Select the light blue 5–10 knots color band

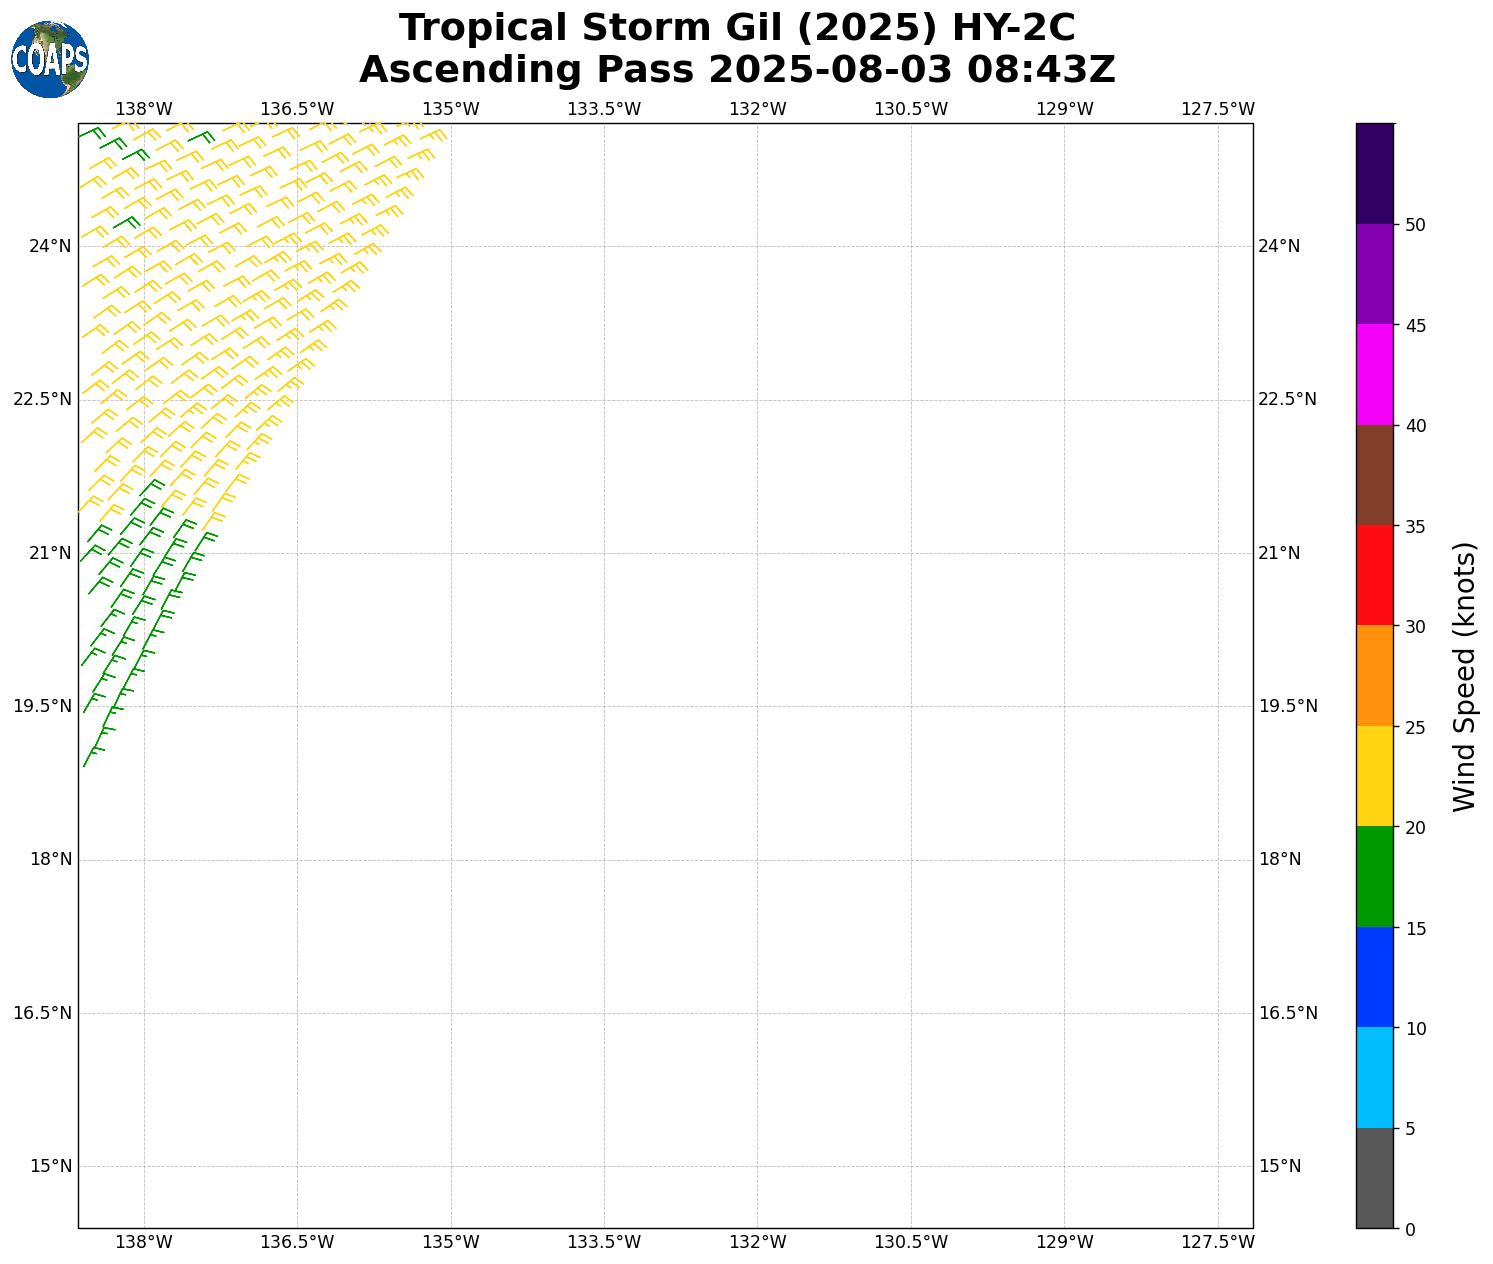click(x=1374, y=1077)
